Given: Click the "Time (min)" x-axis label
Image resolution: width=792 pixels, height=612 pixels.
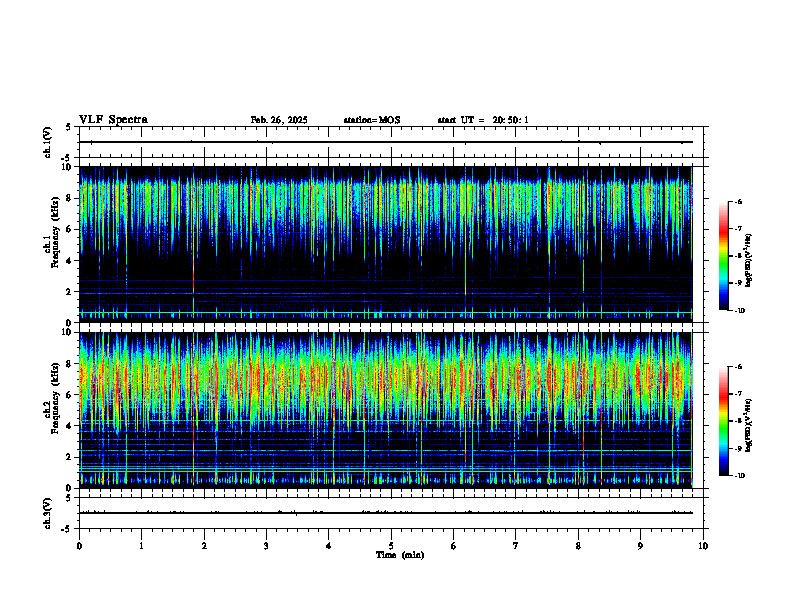Looking at the screenshot, I should [400, 555].
